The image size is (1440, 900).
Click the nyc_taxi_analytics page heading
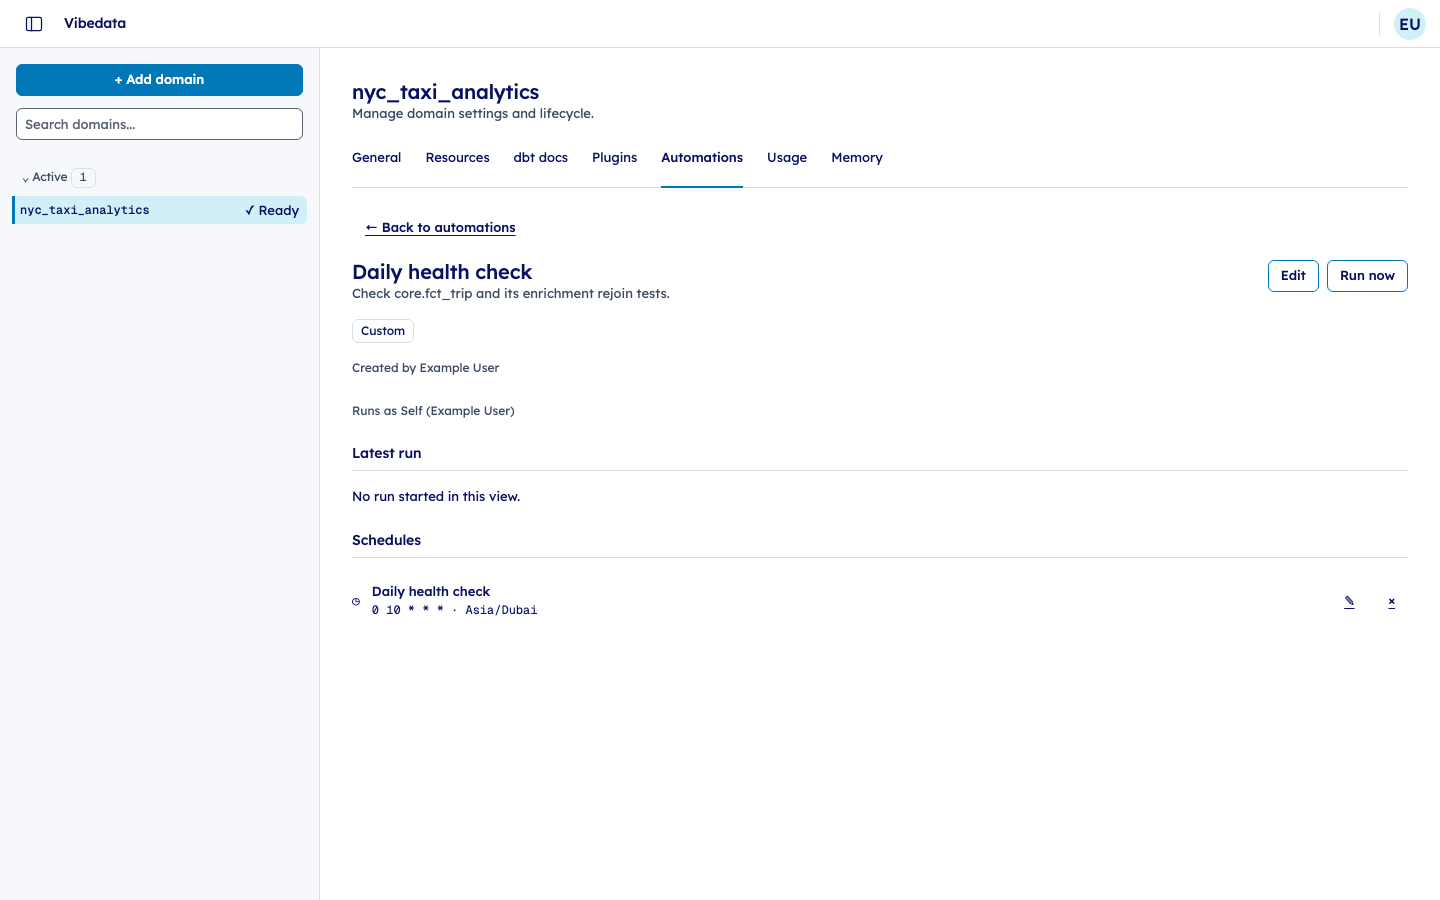445,92
